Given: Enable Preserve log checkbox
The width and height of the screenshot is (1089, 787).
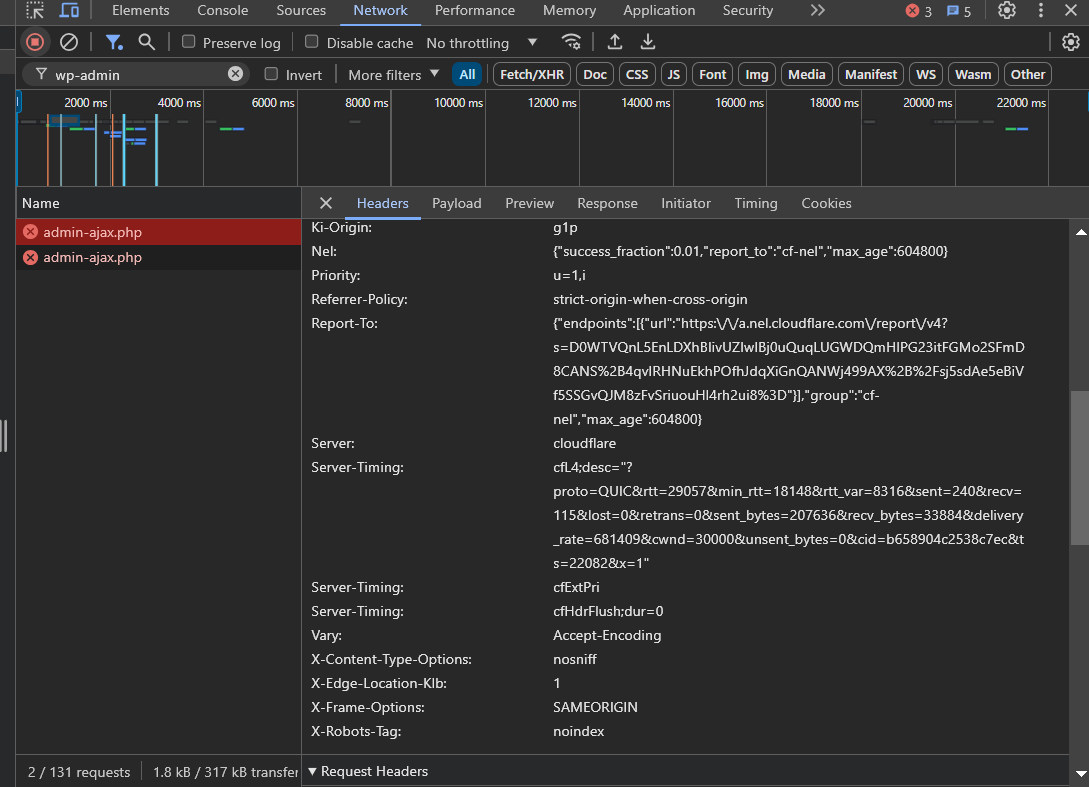Looking at the screenshot, I should pos(189,42).
